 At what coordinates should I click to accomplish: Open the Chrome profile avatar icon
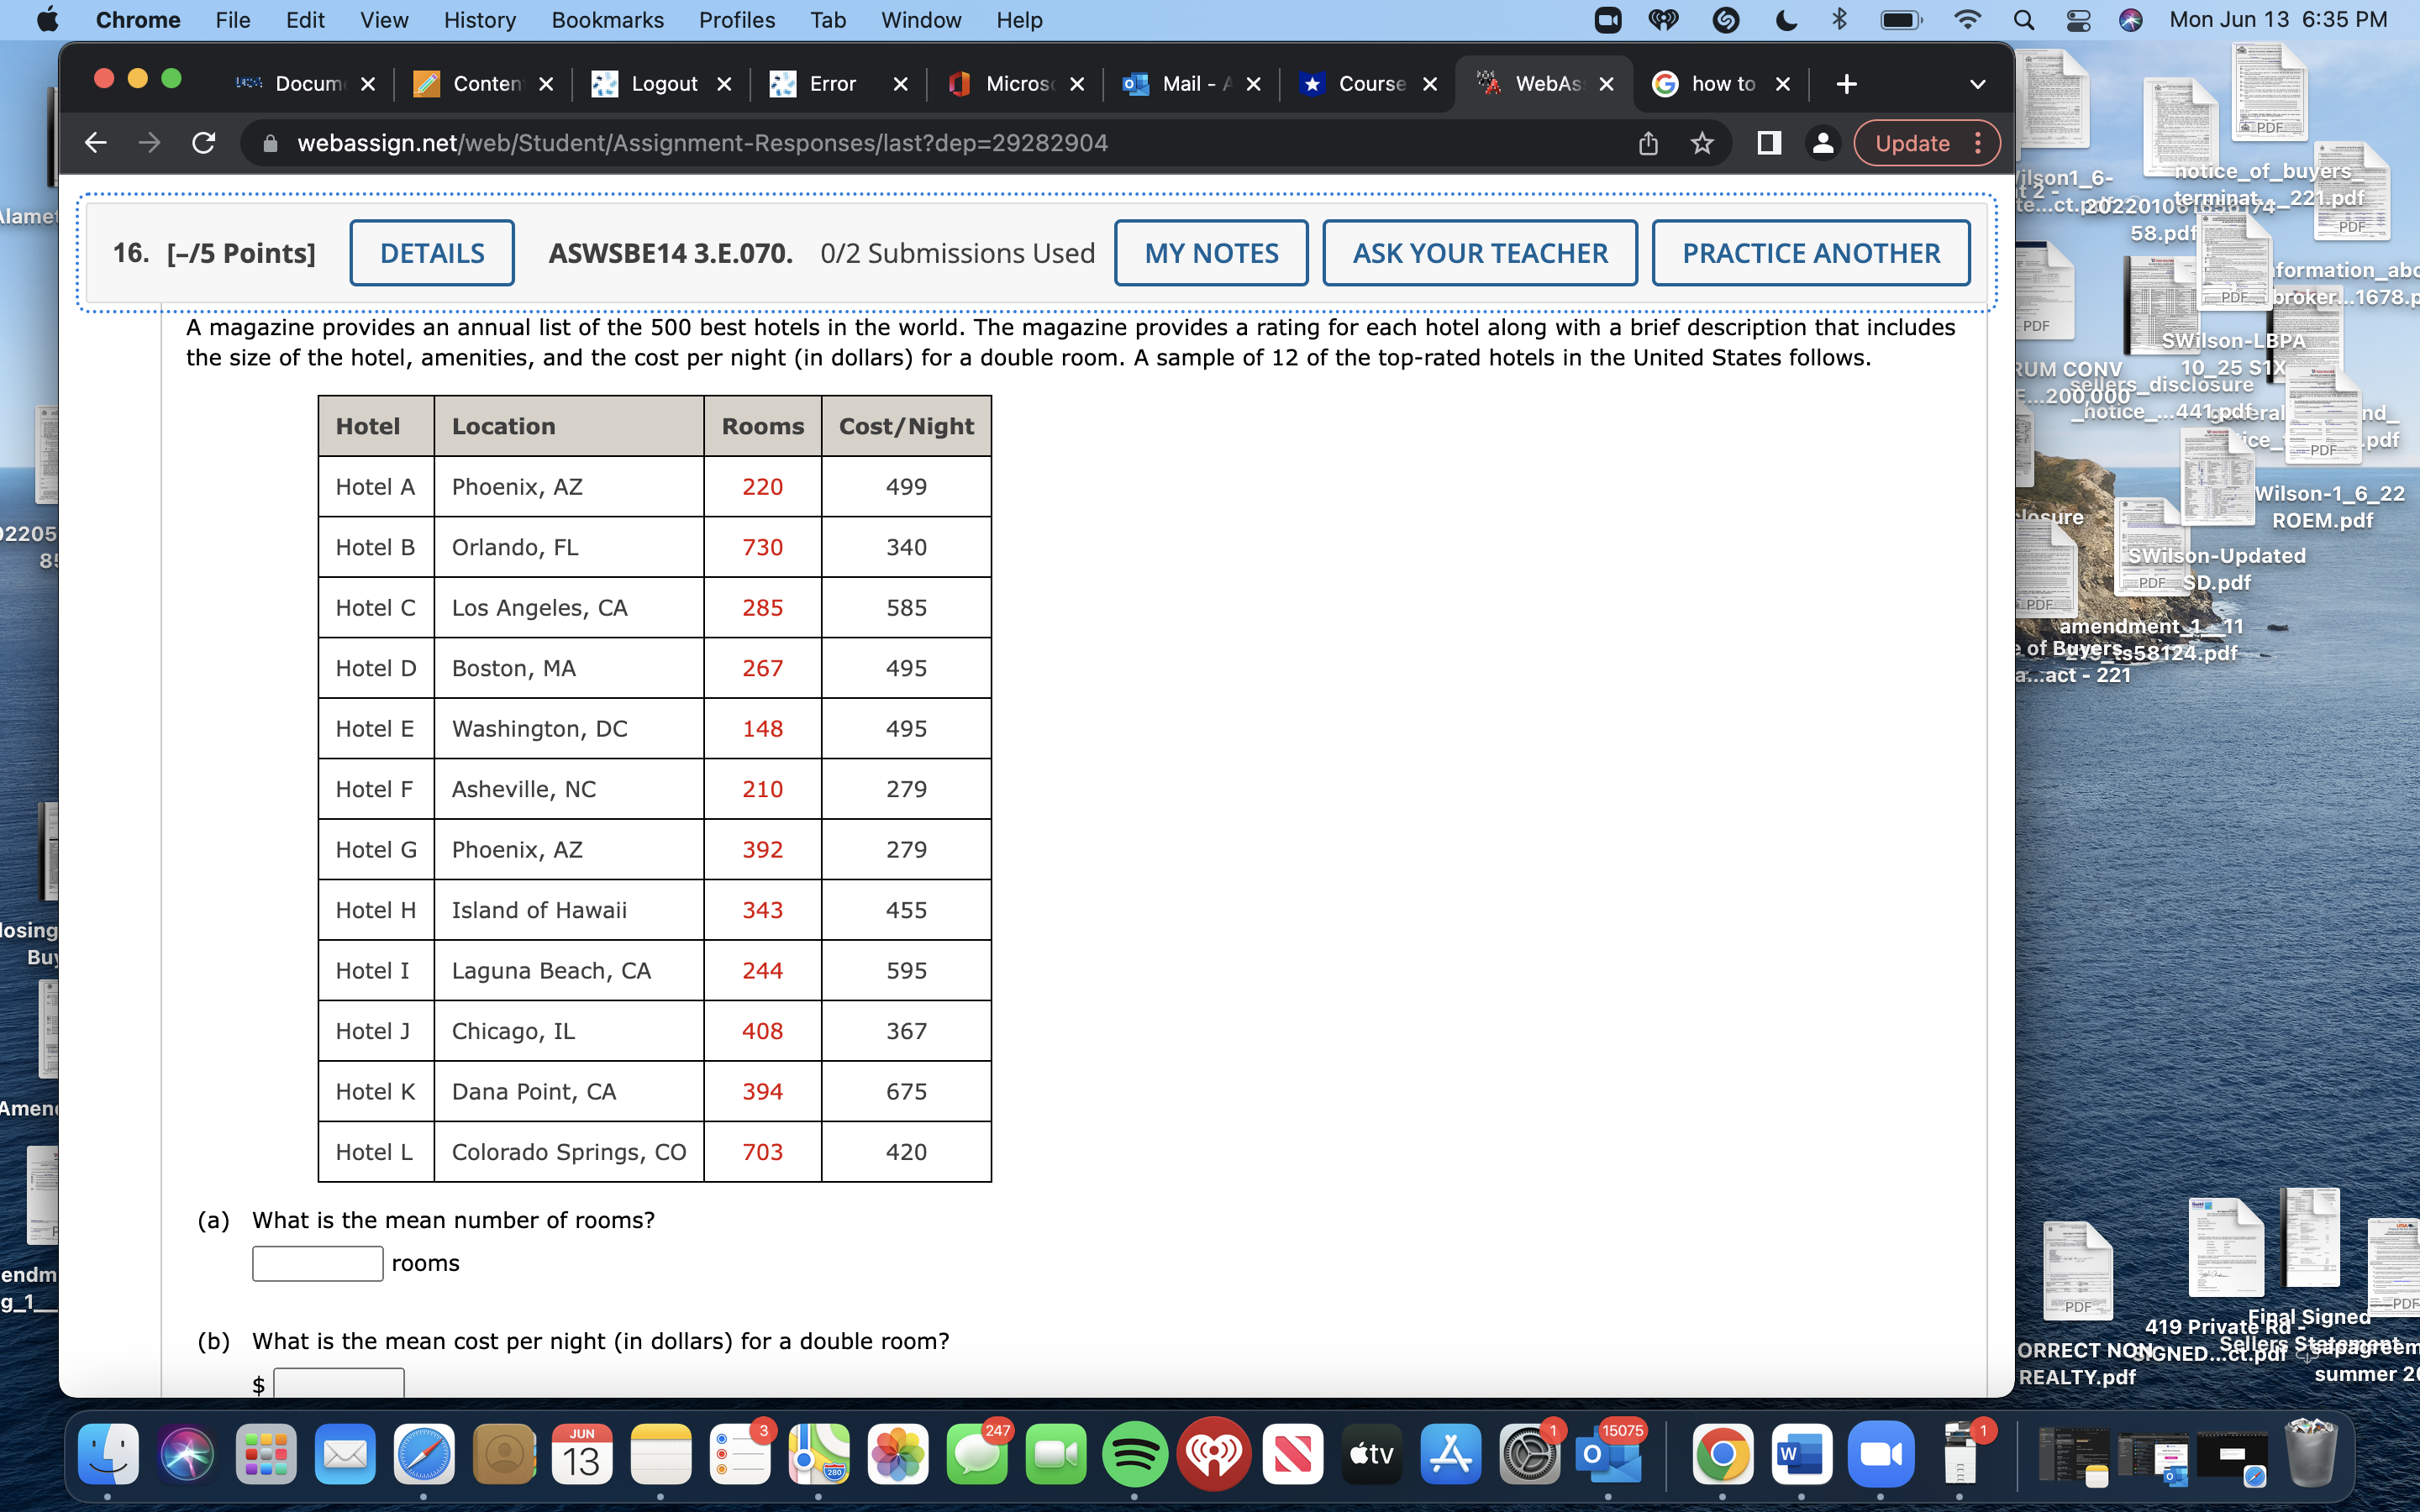(x=1822, y=143)
